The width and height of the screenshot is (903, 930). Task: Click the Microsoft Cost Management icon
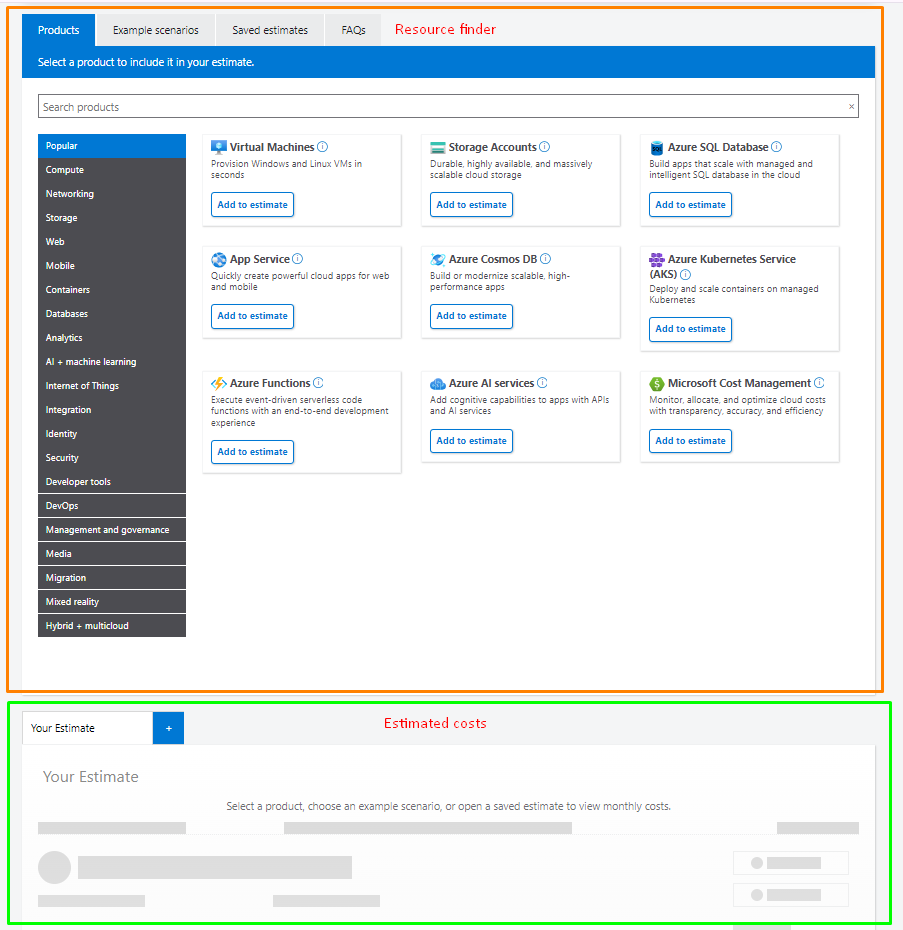[x=656, y=383]
